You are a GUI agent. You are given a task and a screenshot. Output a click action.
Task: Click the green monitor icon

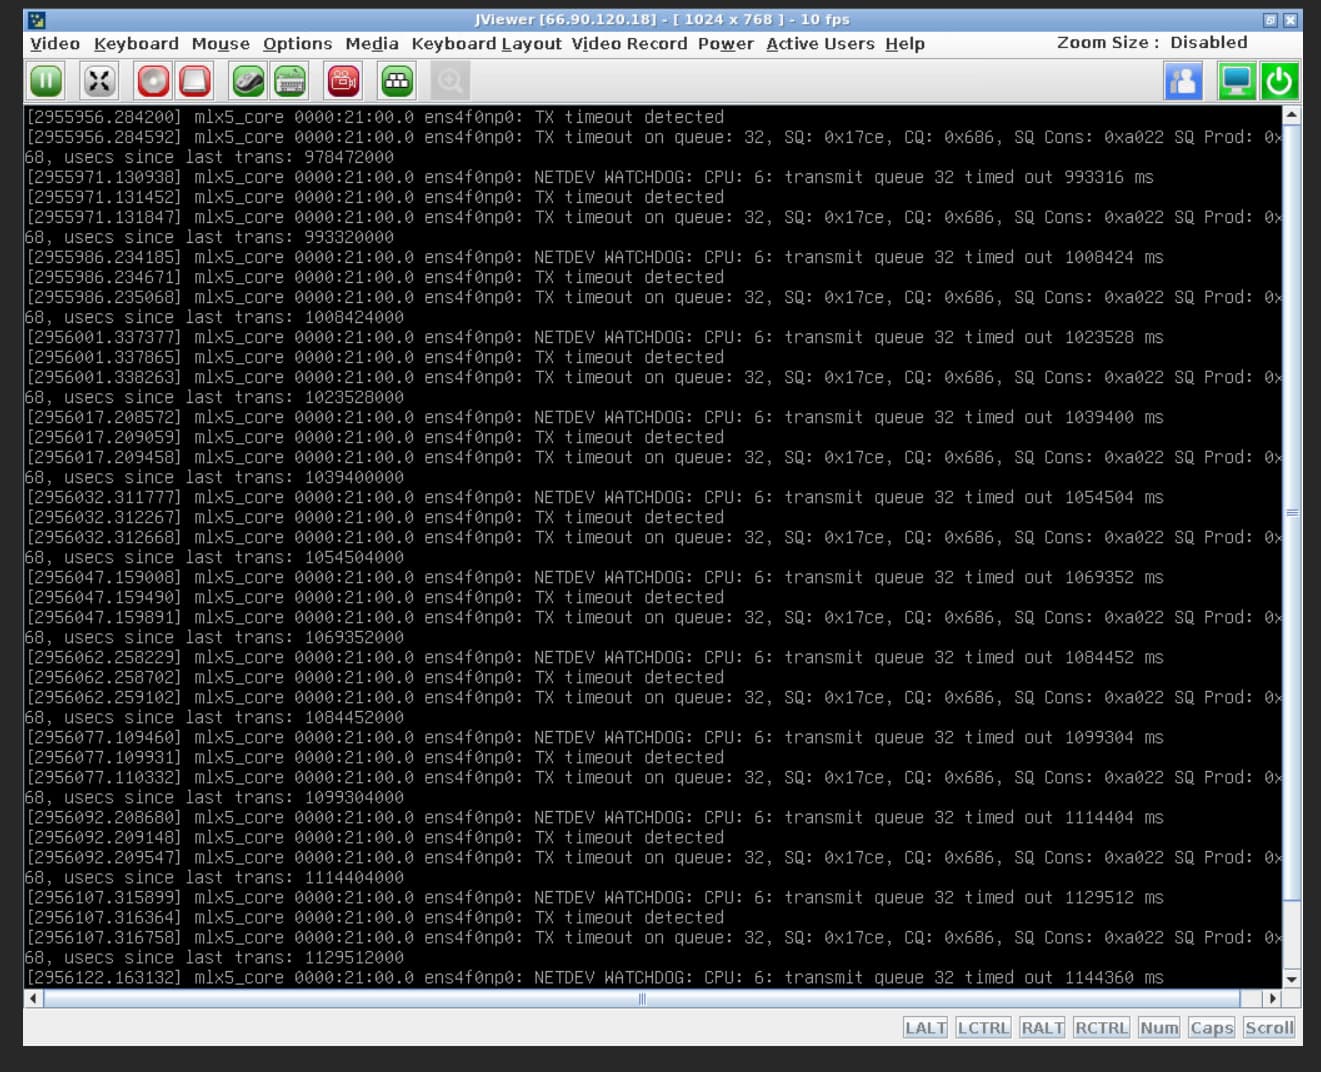pos(1237,81)
